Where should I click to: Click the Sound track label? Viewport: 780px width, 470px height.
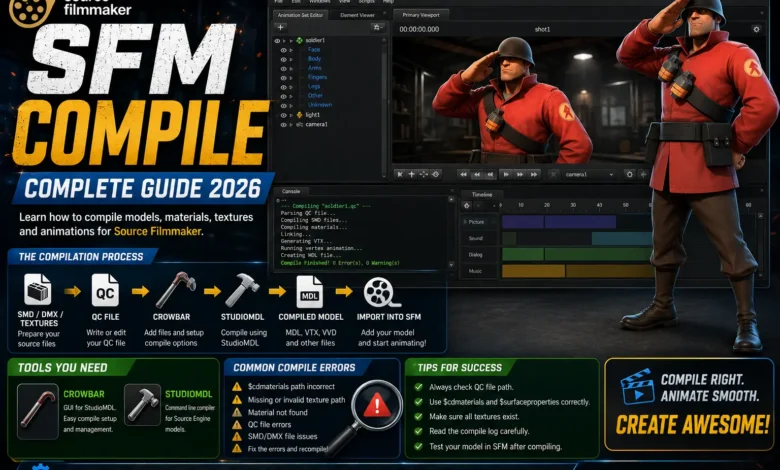(x=476, y=238)
